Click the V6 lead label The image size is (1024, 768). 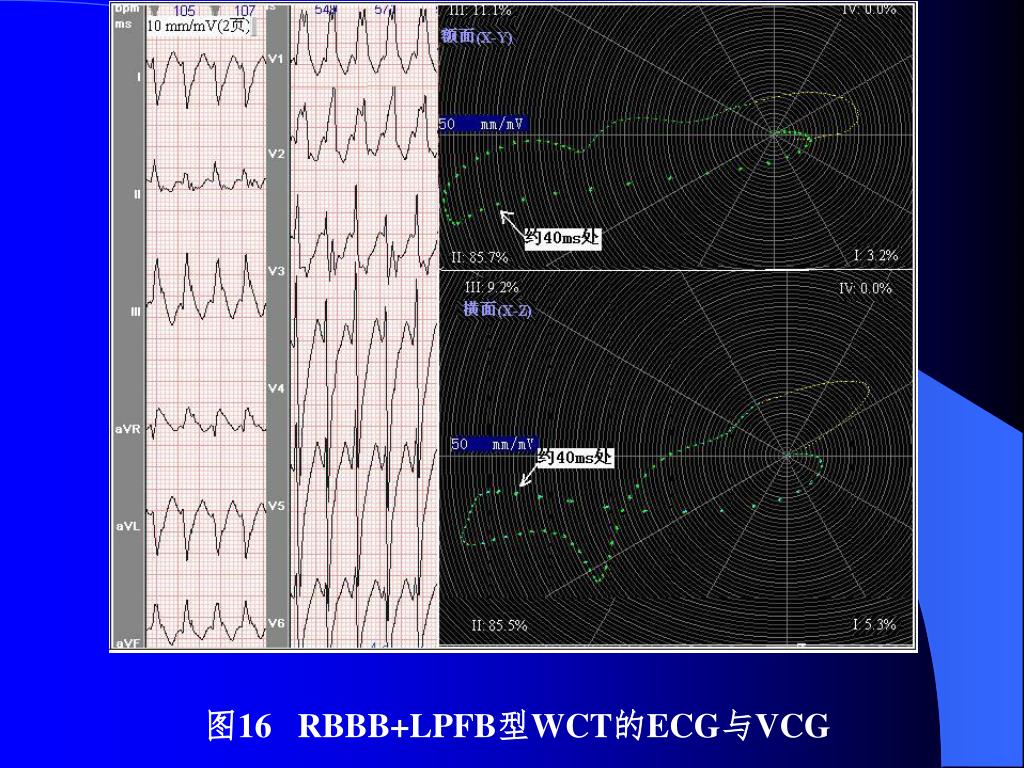277,624
